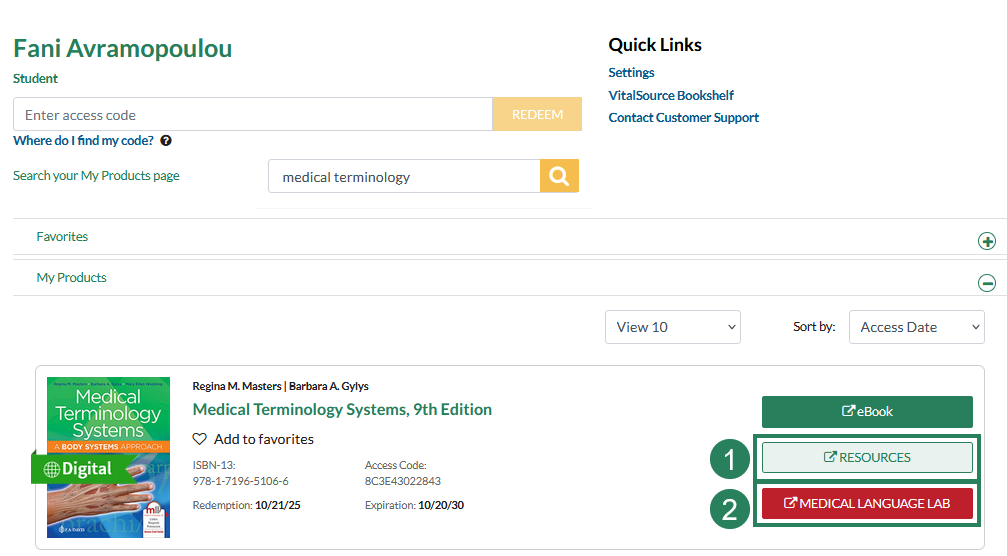1007x556 pixels.
Task: Click the search magnifier icon button
Action: (x=559, y=176)
